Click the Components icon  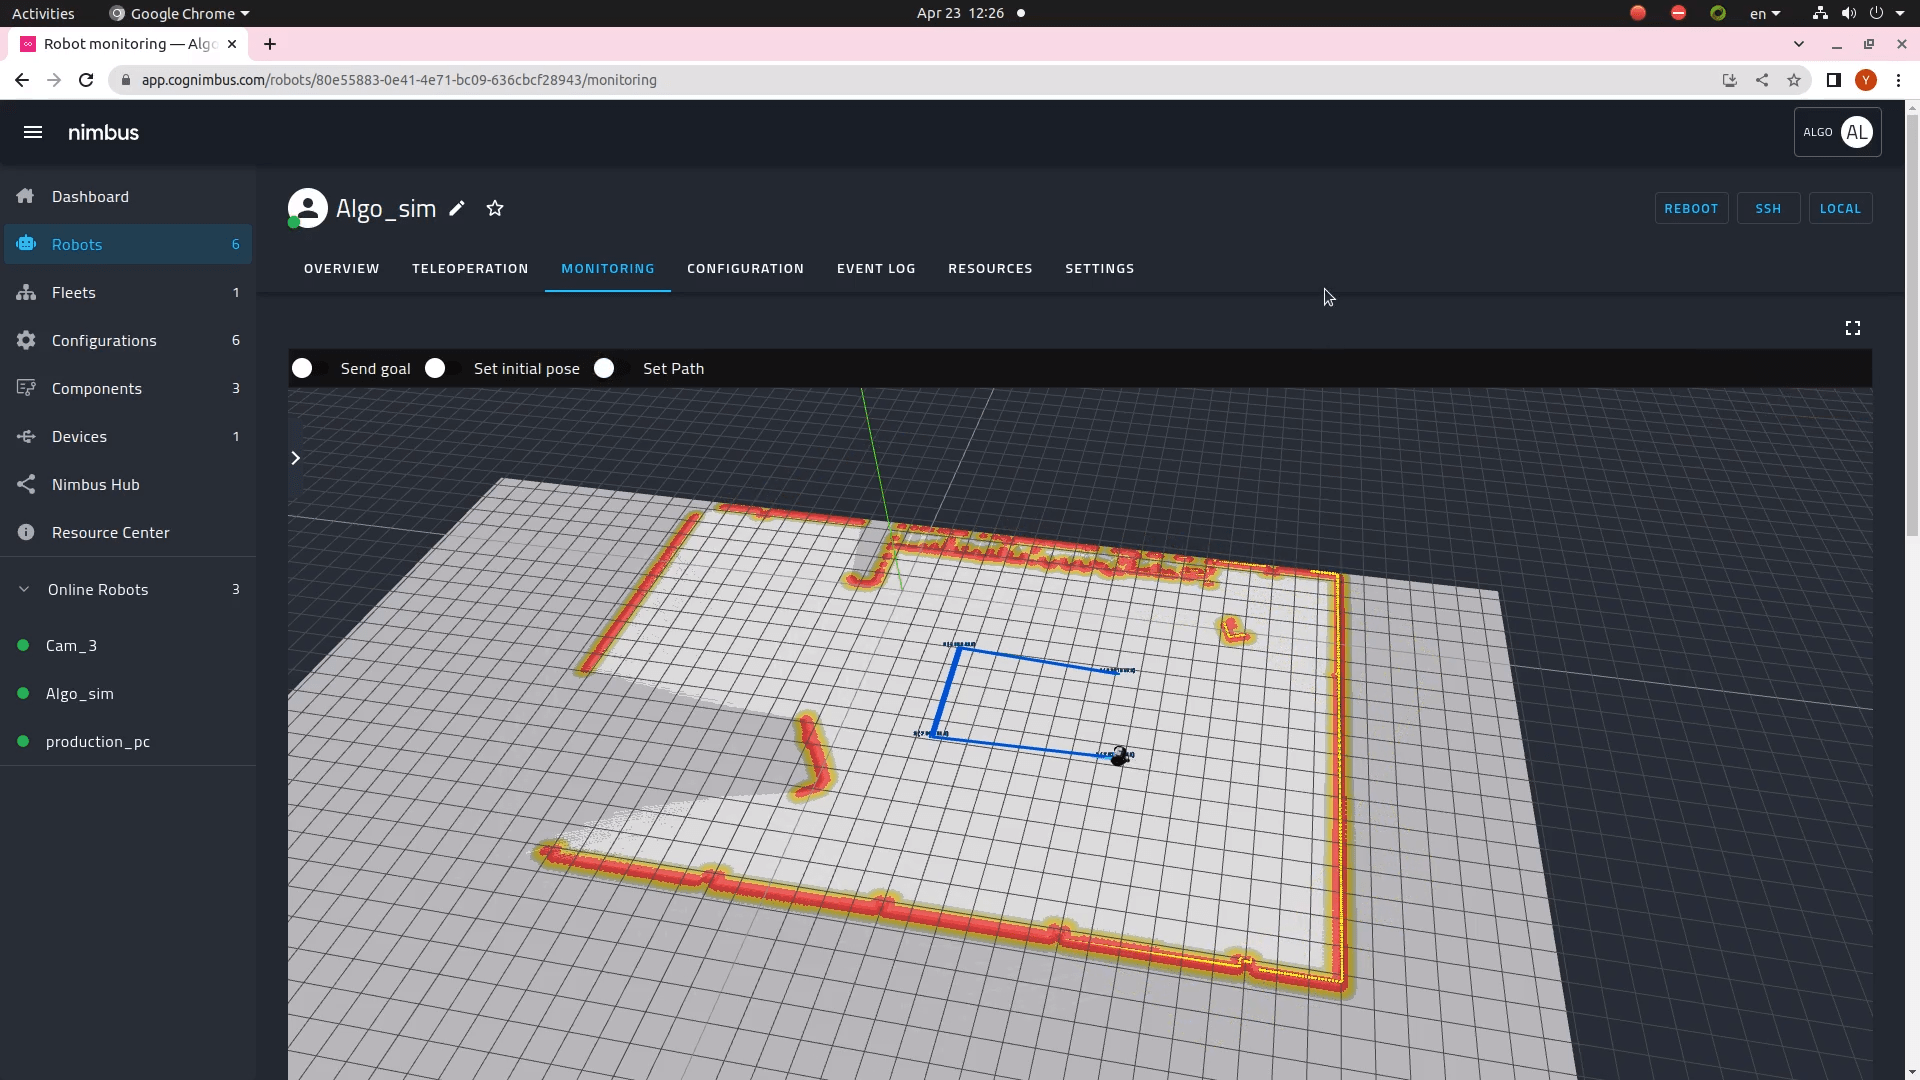[25, 388]
